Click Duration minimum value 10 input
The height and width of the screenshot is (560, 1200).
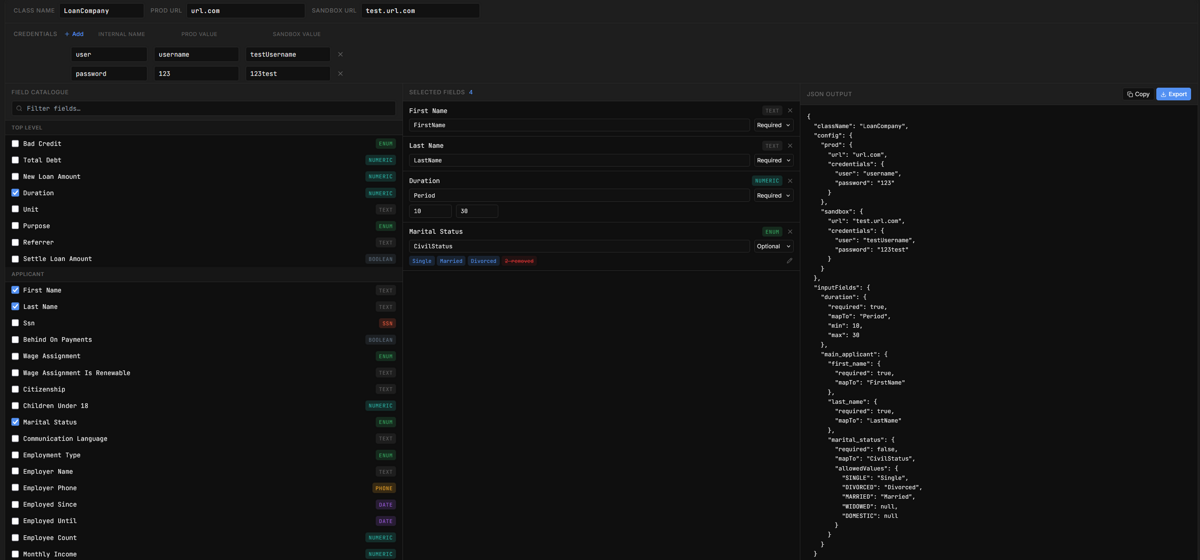coord(430,211)
